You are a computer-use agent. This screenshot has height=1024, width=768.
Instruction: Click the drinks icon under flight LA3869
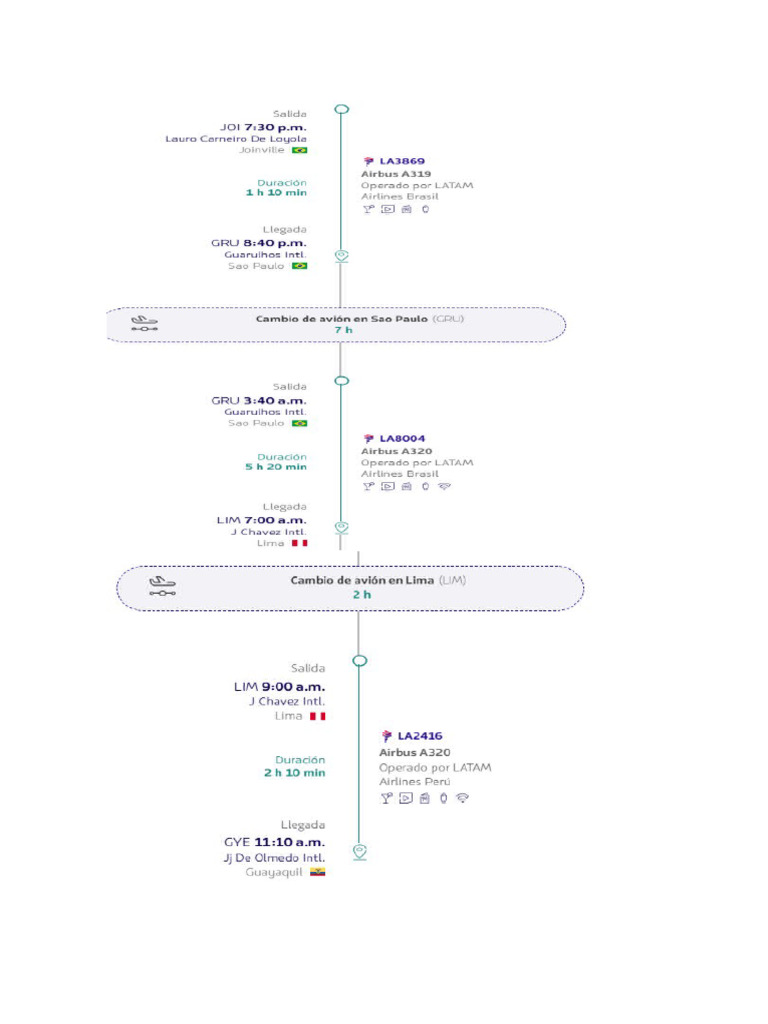(x=367, y=209)
